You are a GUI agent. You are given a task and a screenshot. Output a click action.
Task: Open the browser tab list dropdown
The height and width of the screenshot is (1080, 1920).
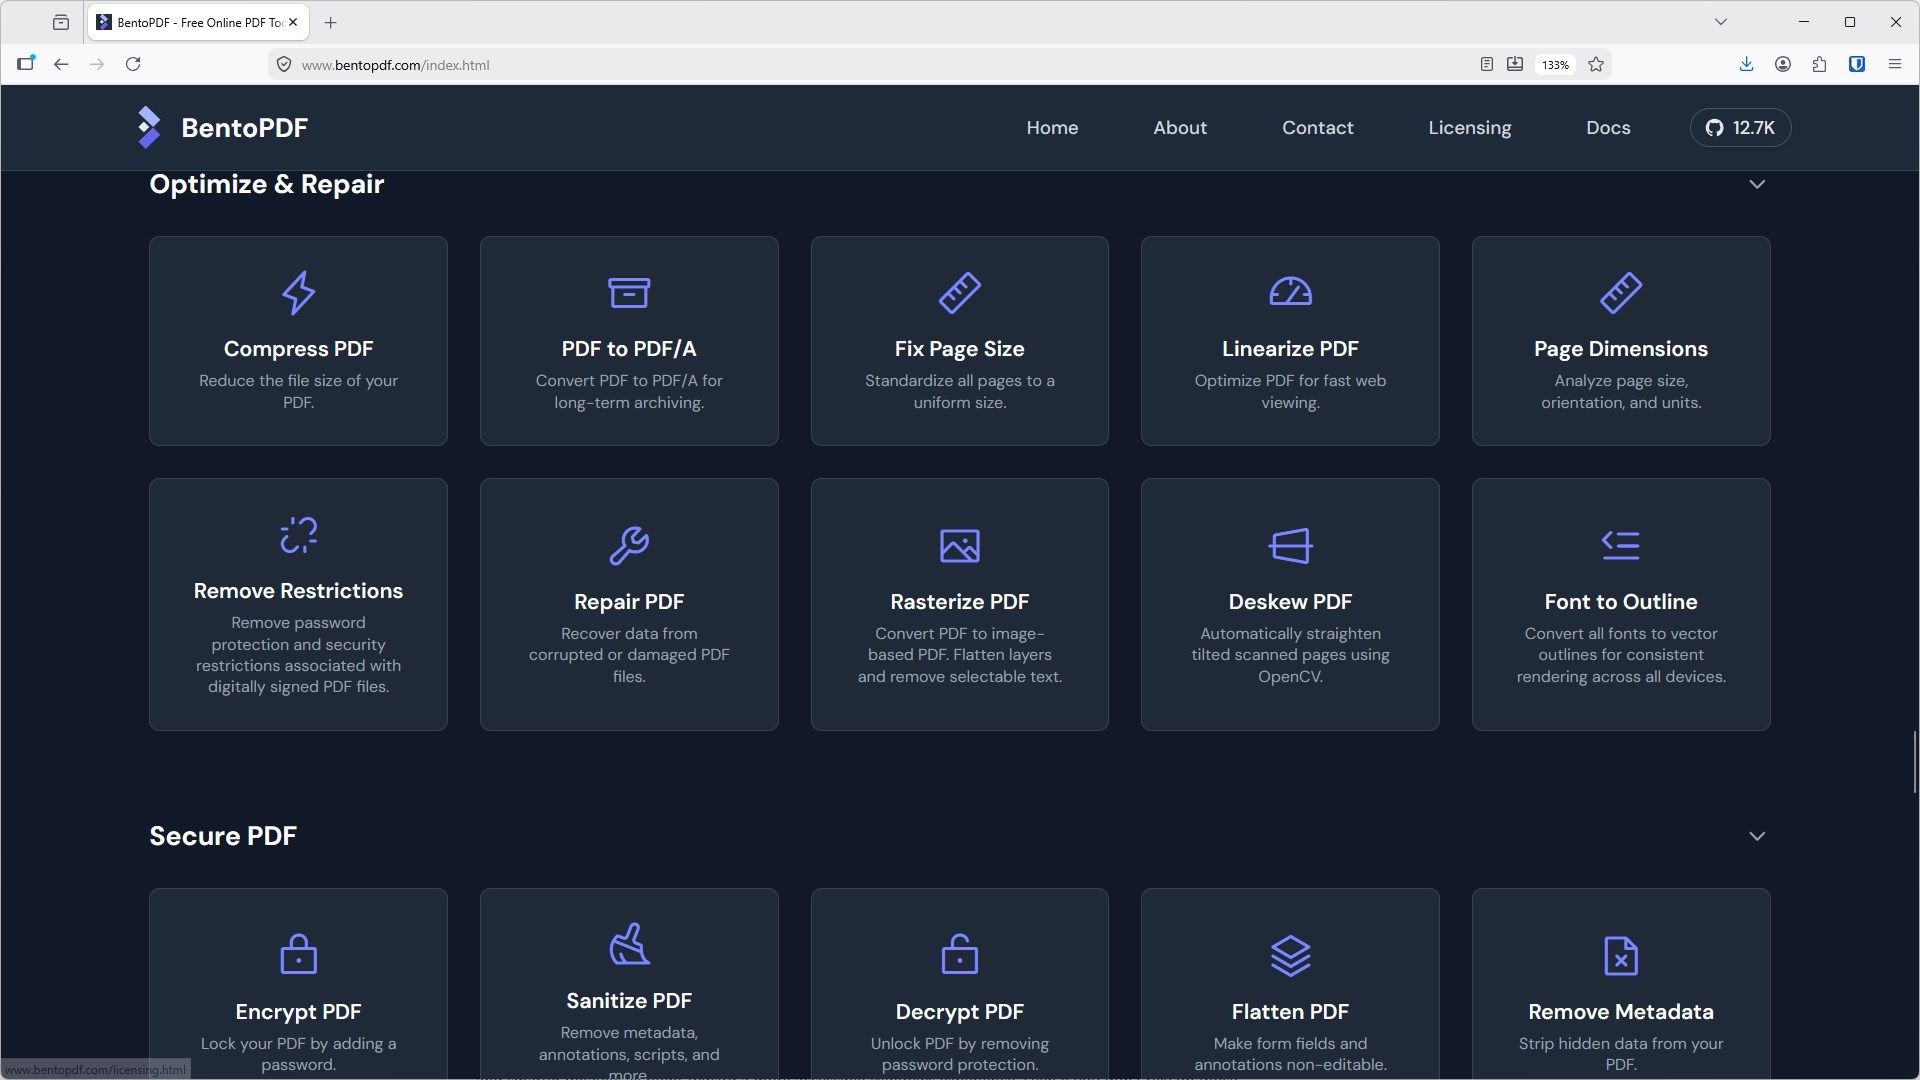1721,22
